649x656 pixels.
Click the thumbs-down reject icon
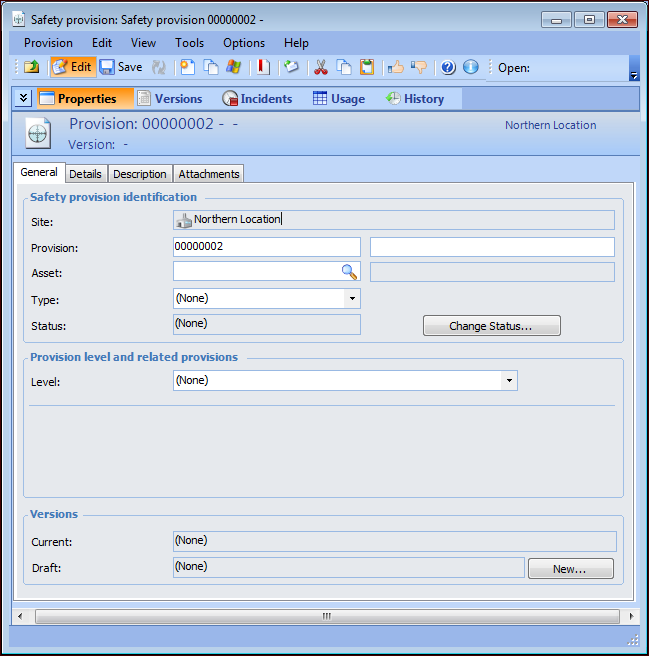point(419,67)
